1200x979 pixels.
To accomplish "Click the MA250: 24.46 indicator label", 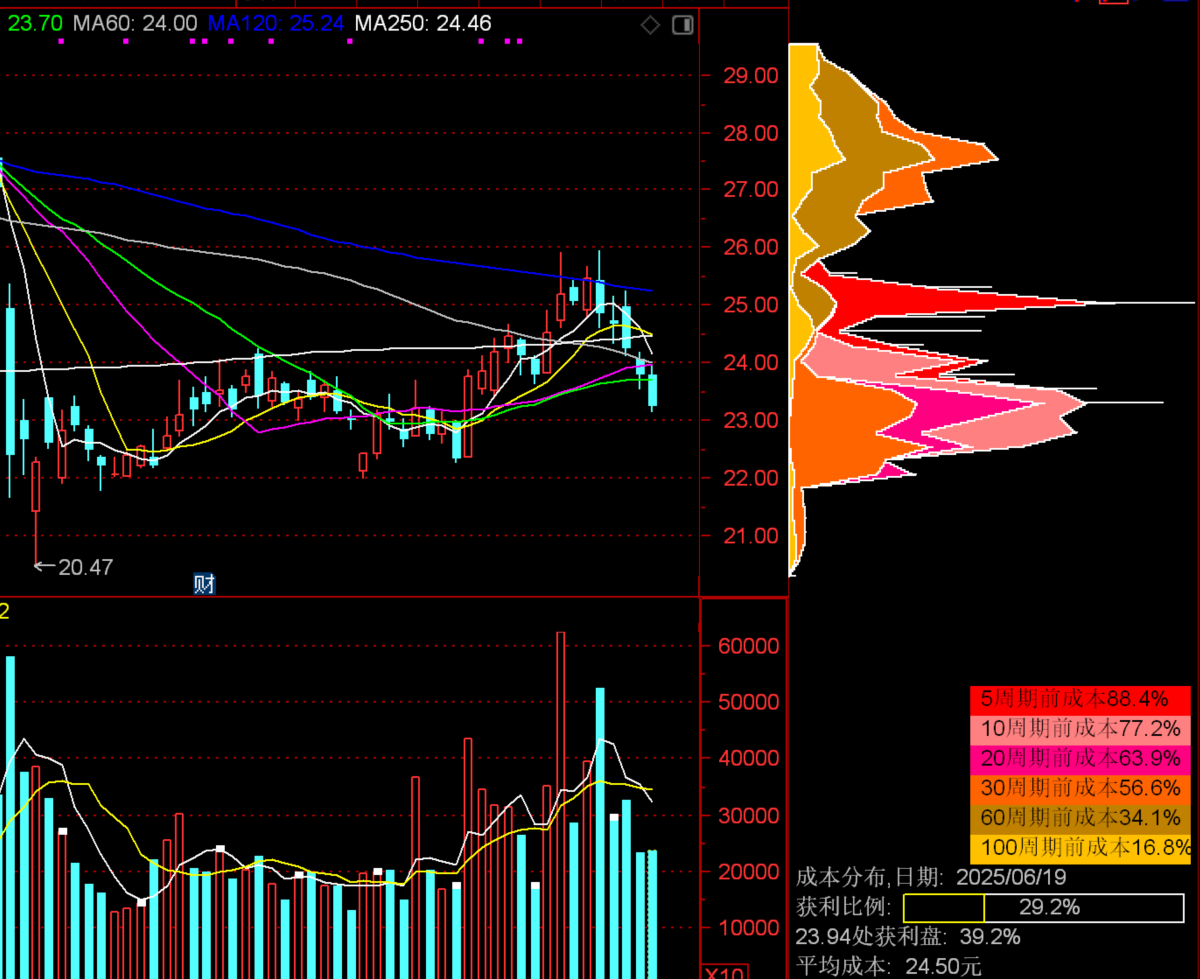I will (423, 23).
